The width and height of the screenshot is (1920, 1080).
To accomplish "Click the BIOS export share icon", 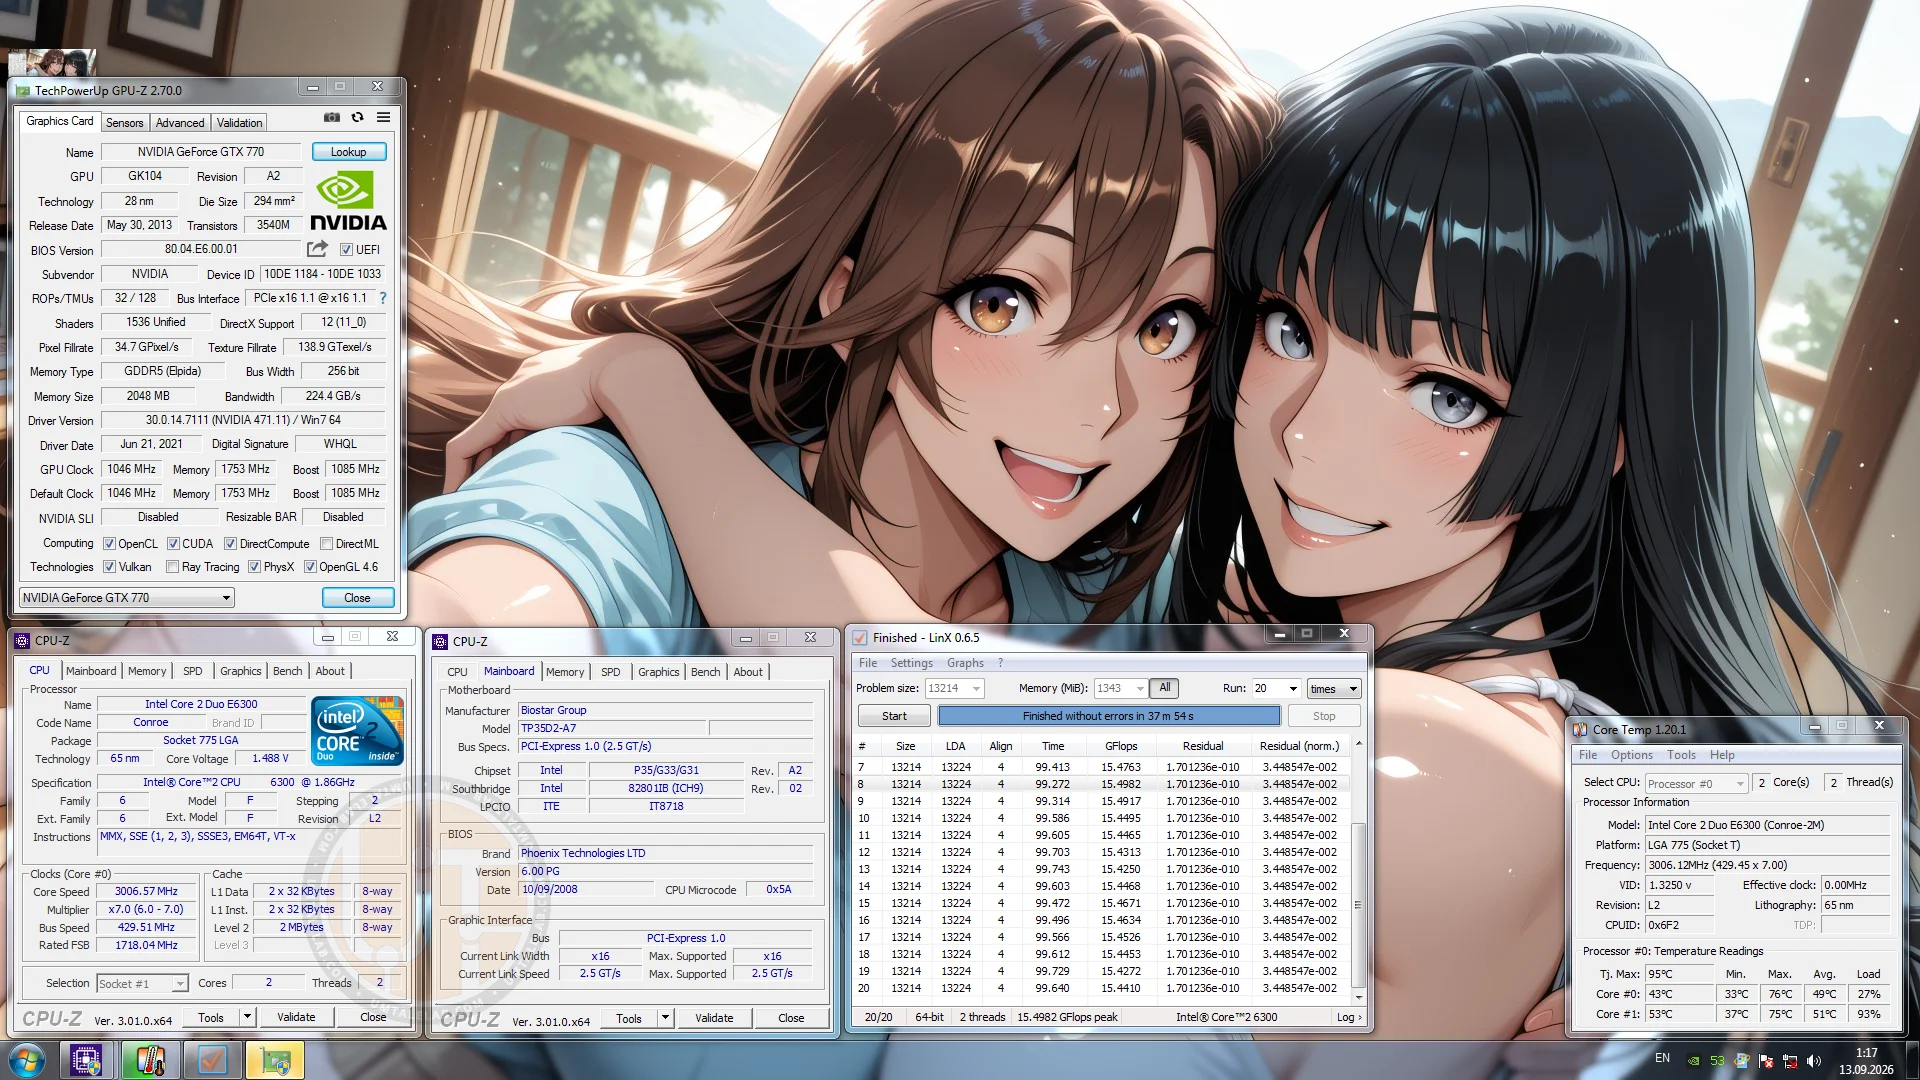I will click(x=317, y=249).
